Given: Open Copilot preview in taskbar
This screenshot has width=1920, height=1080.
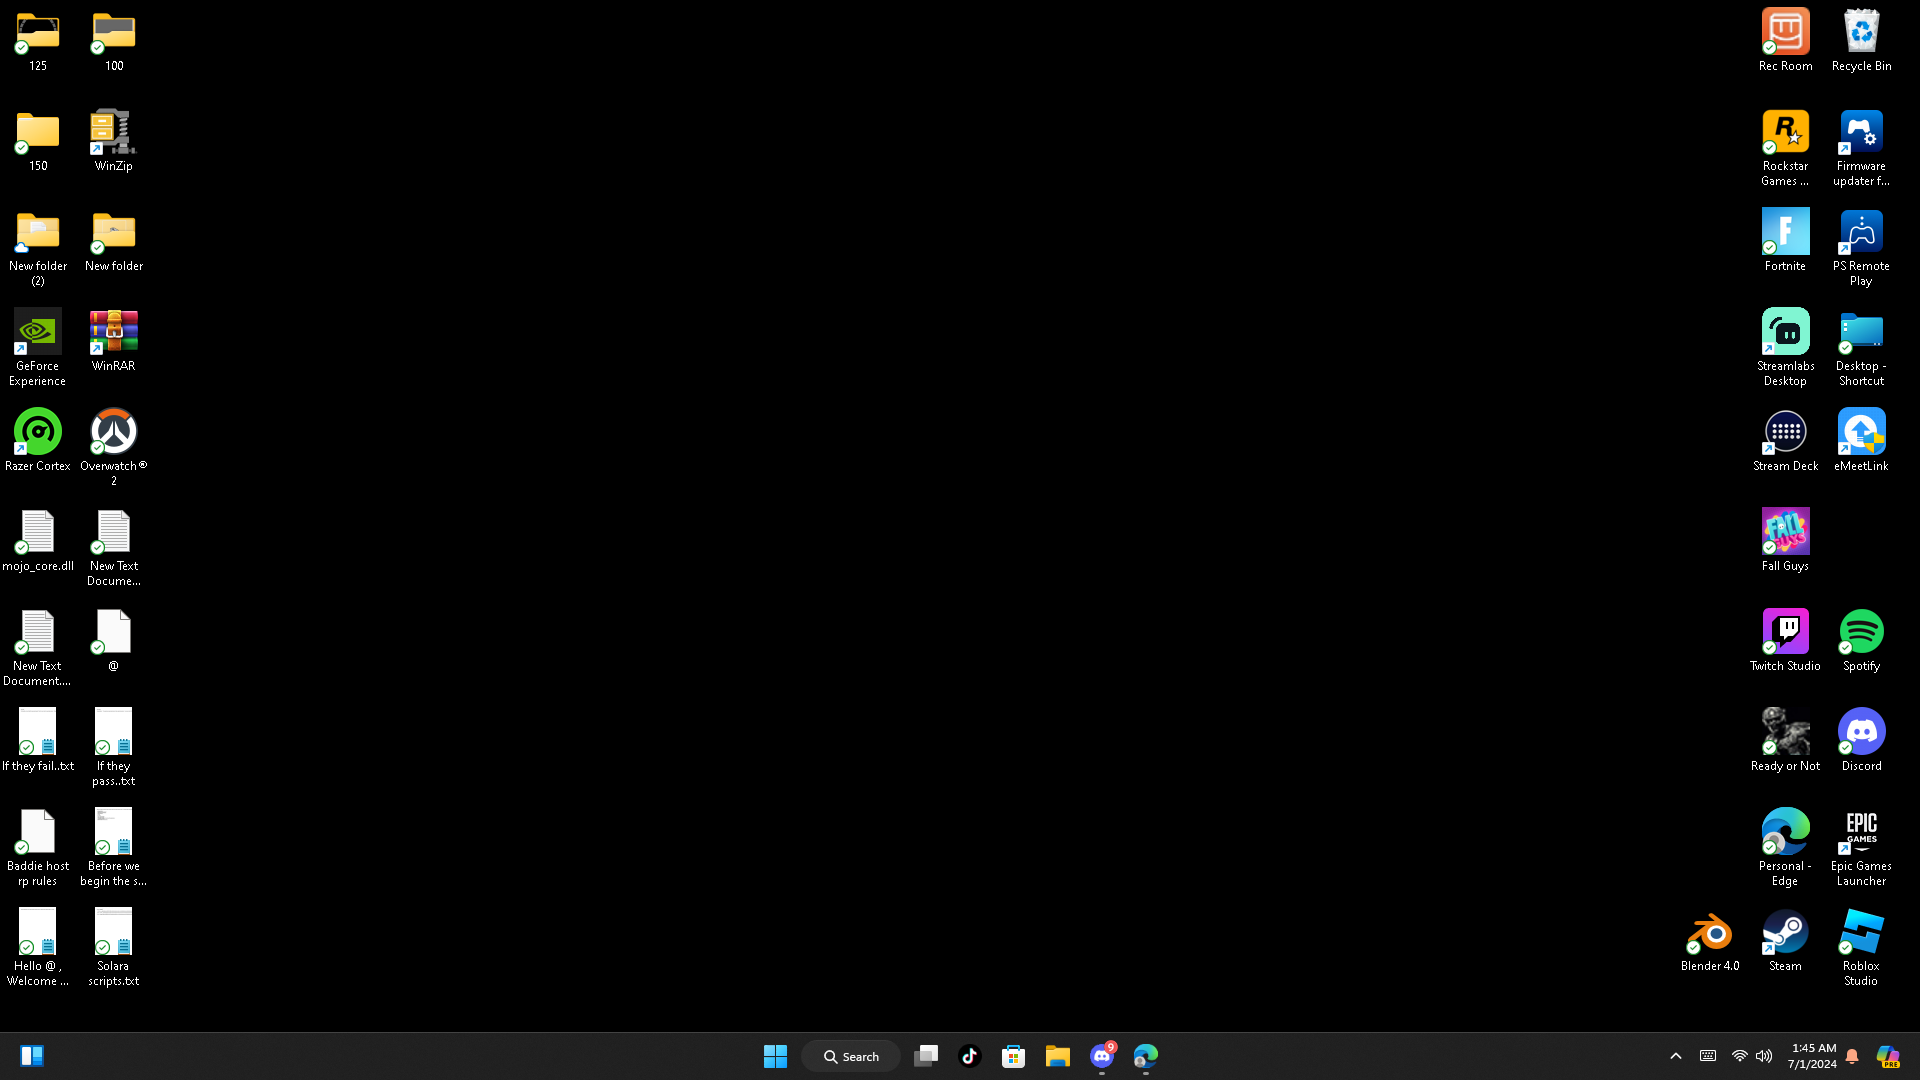Looking at the screenshot, I should pyautogui.click(x=1888, y=1056).
